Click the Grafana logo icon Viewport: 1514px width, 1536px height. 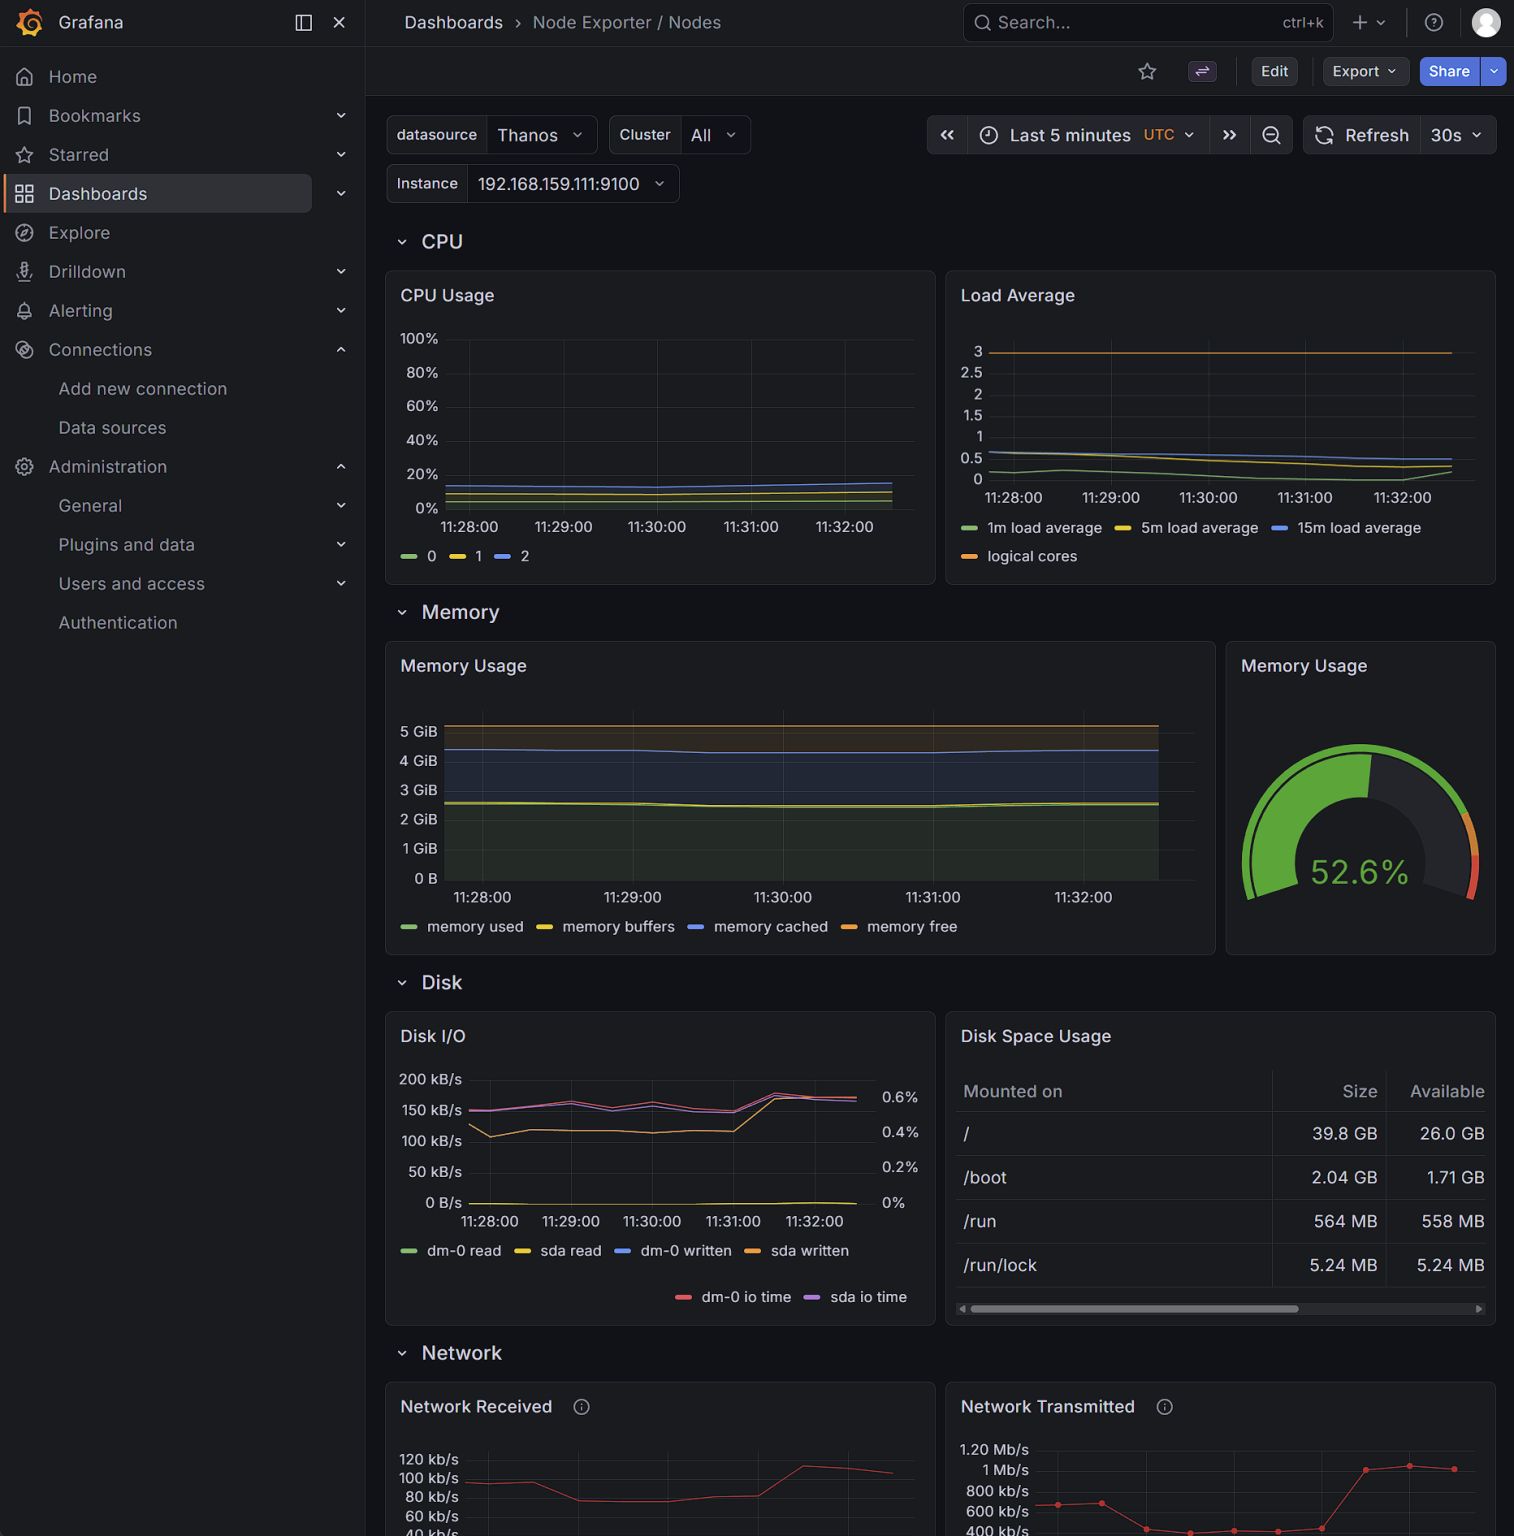tap(30, 22)
